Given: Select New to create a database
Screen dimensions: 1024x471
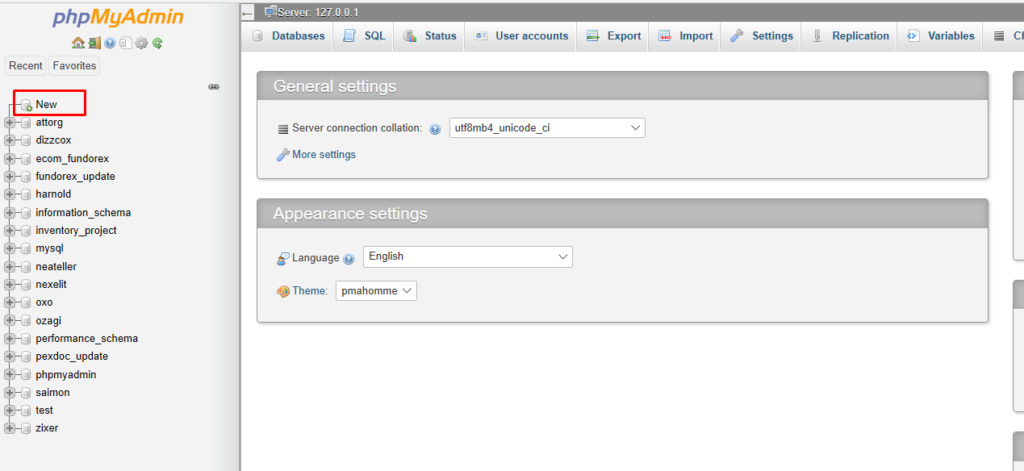Looking at the screenshot, I should [x=46, y=105].
